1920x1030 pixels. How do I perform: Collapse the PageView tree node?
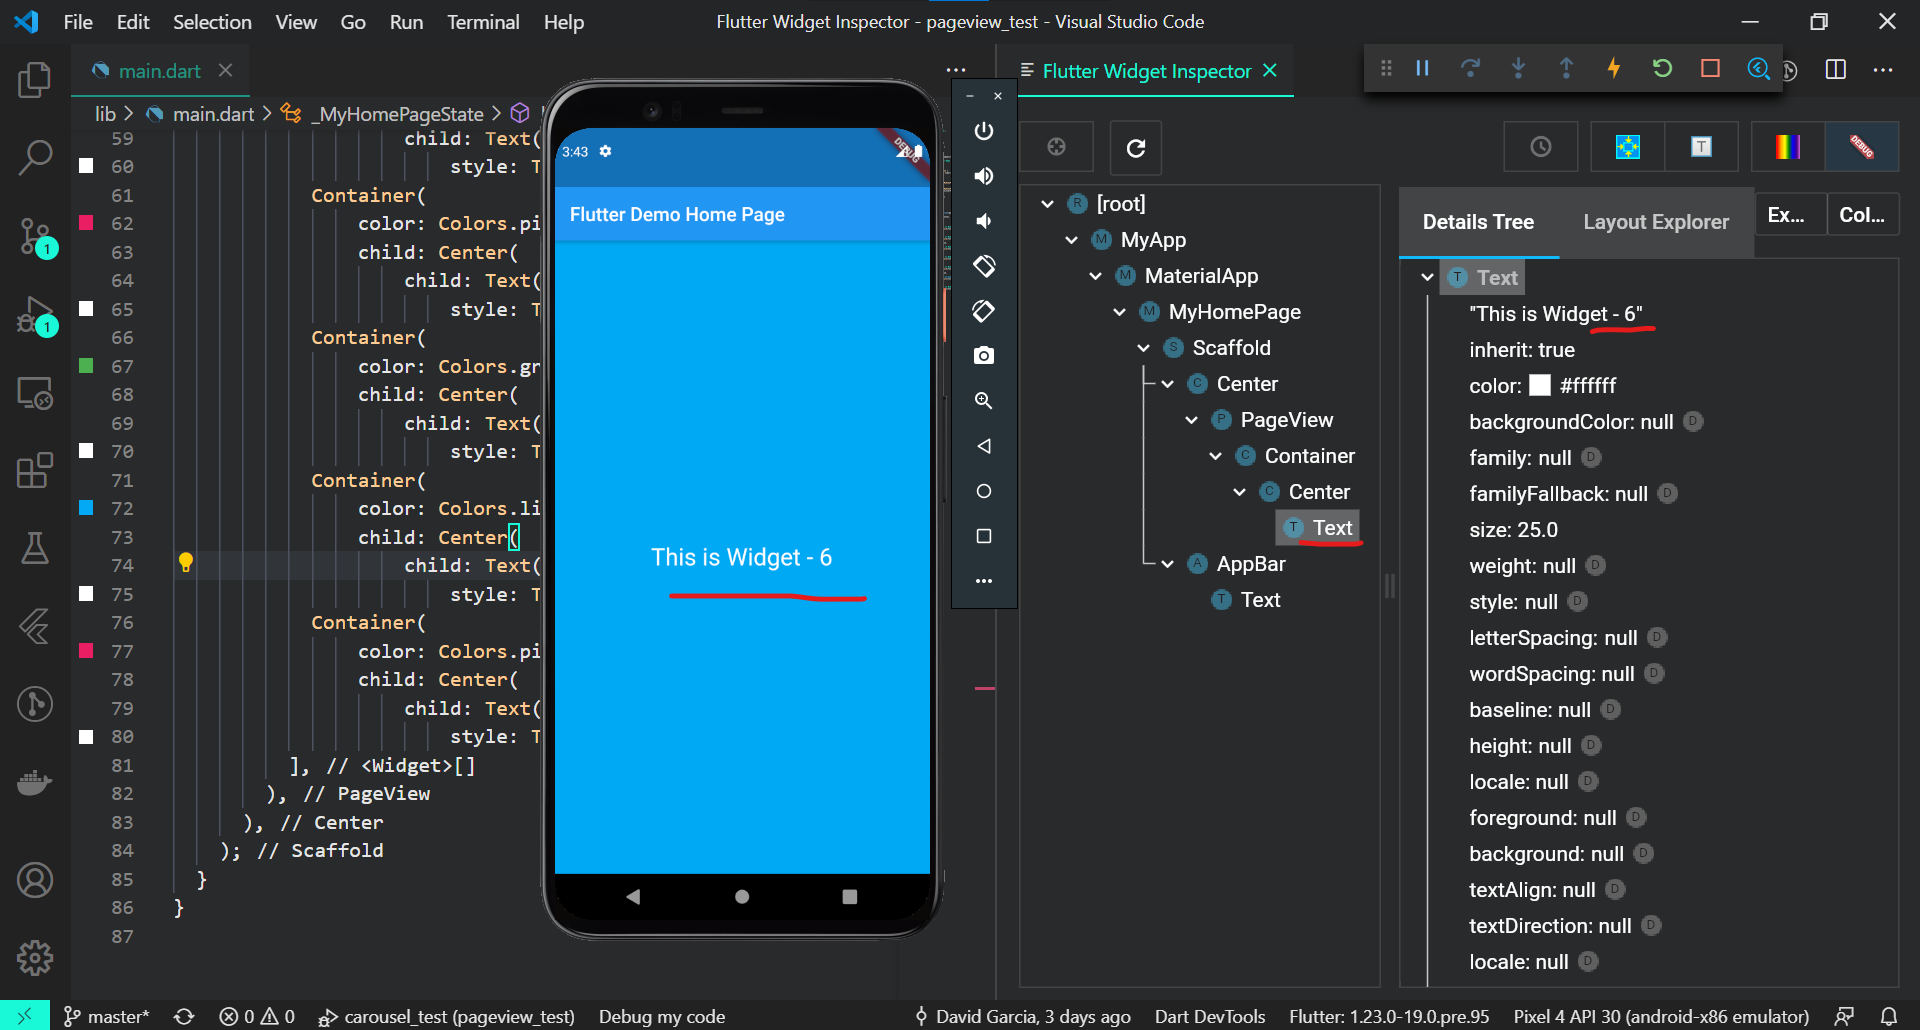1191,419
